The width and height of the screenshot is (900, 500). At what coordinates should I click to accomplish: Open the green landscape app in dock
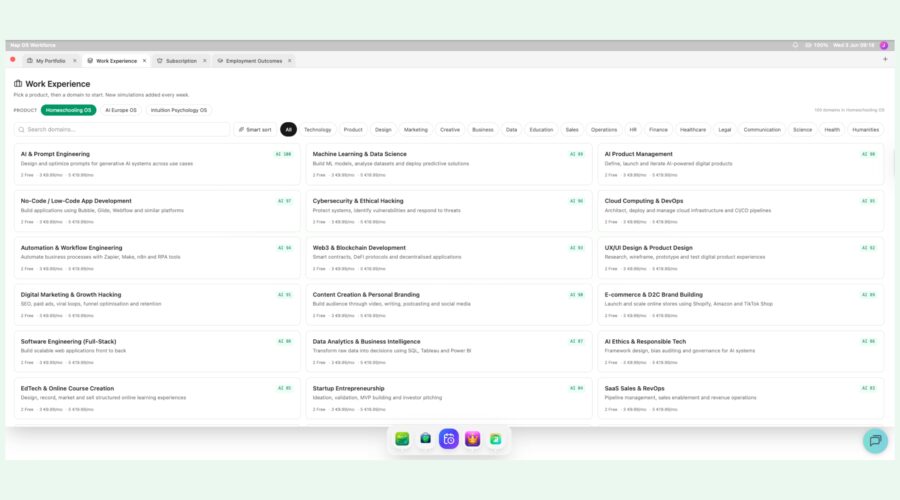pos(402,439)
